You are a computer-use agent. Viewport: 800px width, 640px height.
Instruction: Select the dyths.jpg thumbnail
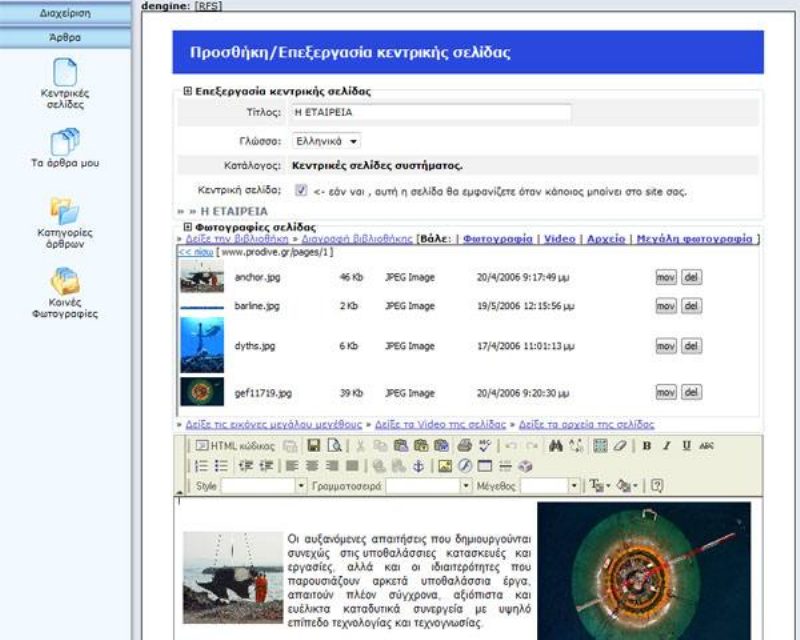[202, 345]
